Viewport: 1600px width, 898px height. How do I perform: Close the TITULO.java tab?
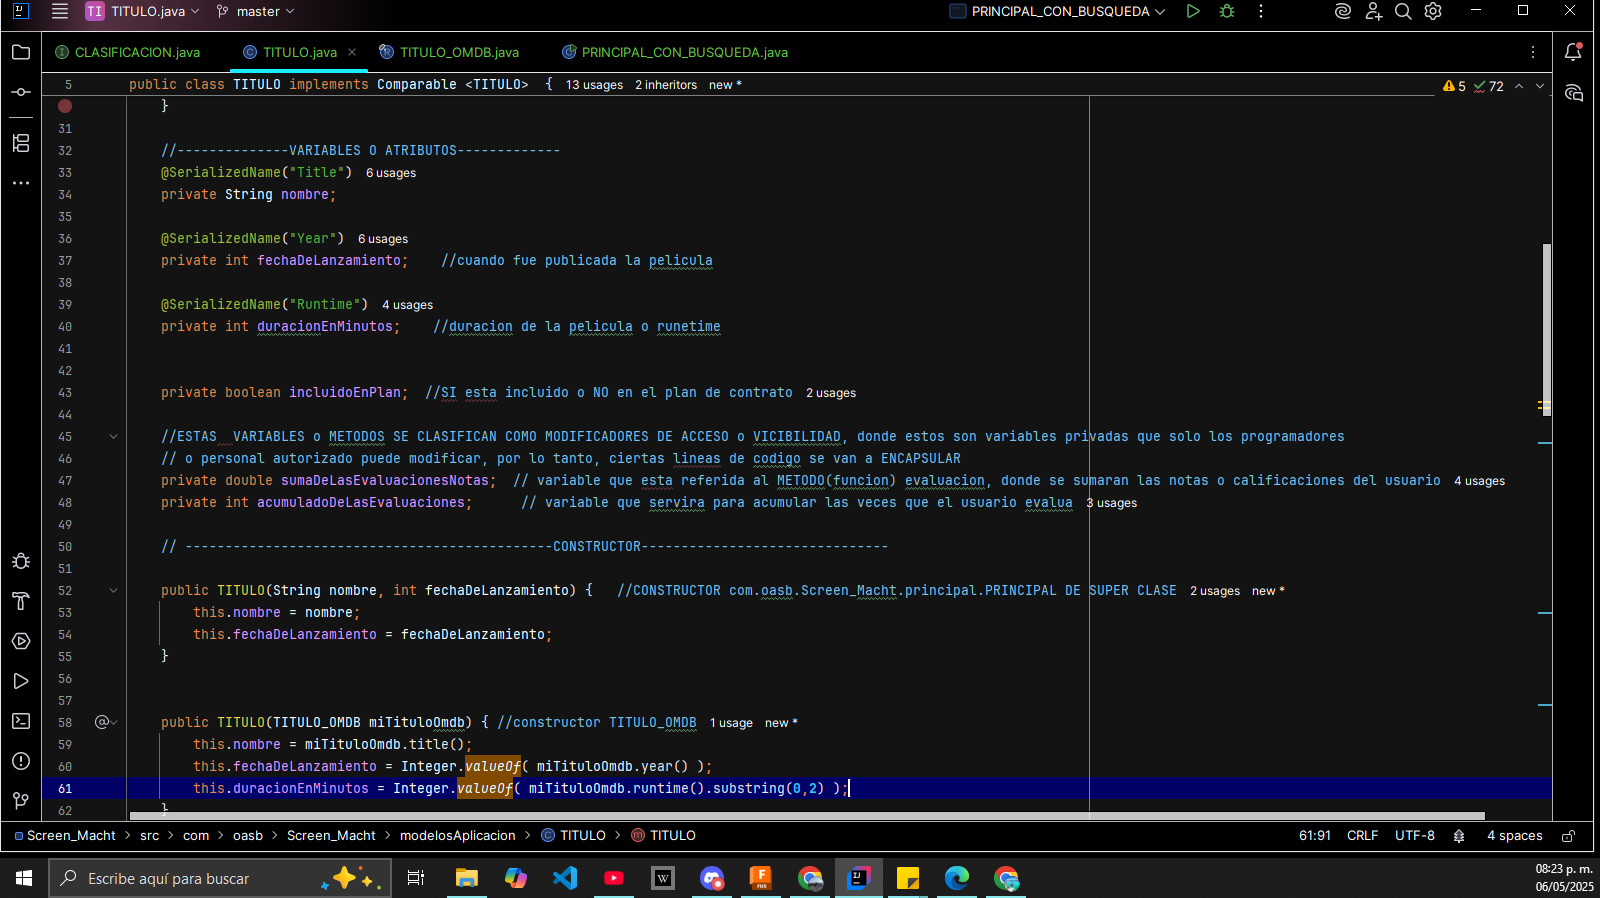352,52
